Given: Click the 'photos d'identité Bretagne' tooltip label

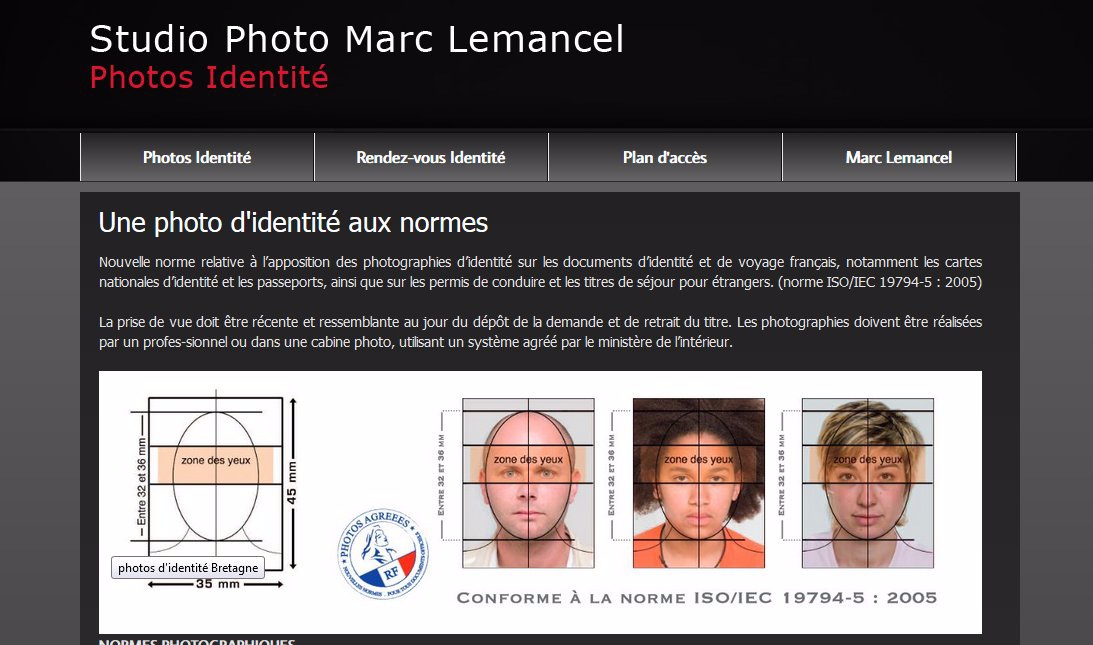Looking at the screenshot, I should tap(188, 568).
